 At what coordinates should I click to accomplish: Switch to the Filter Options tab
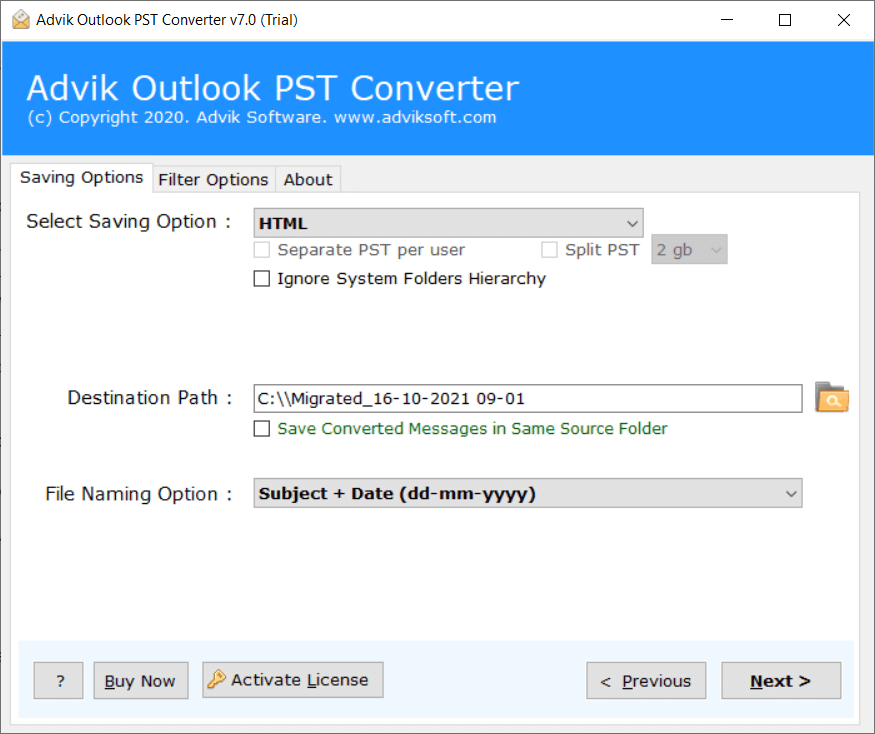213,179
